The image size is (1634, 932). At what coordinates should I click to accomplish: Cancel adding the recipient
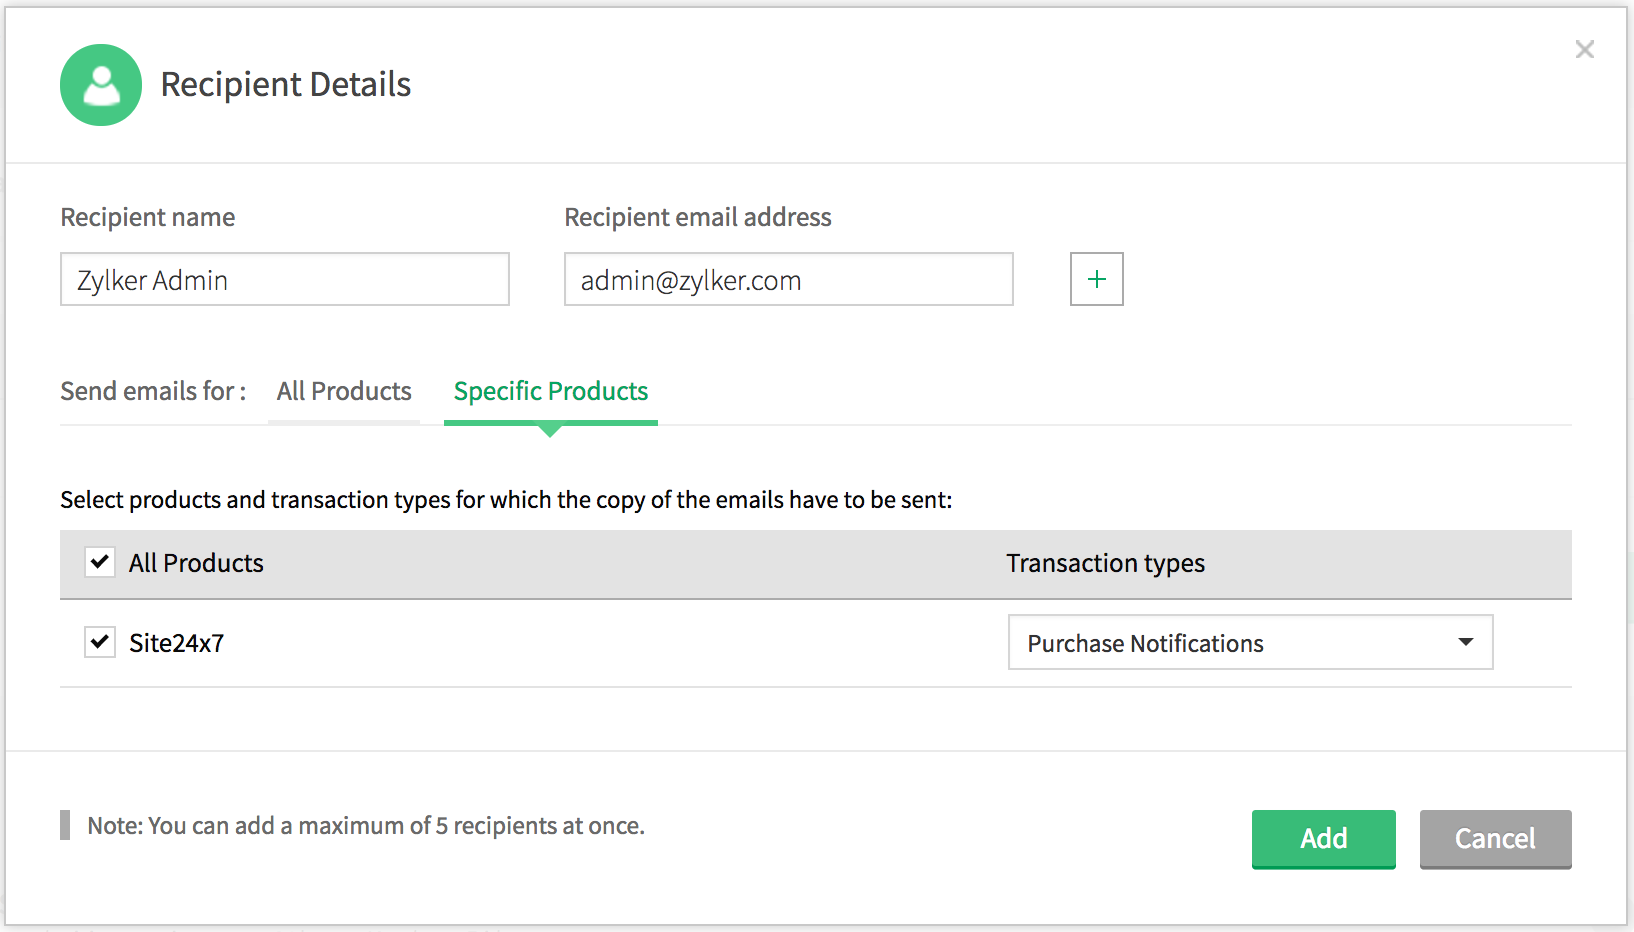point(1494,838)
